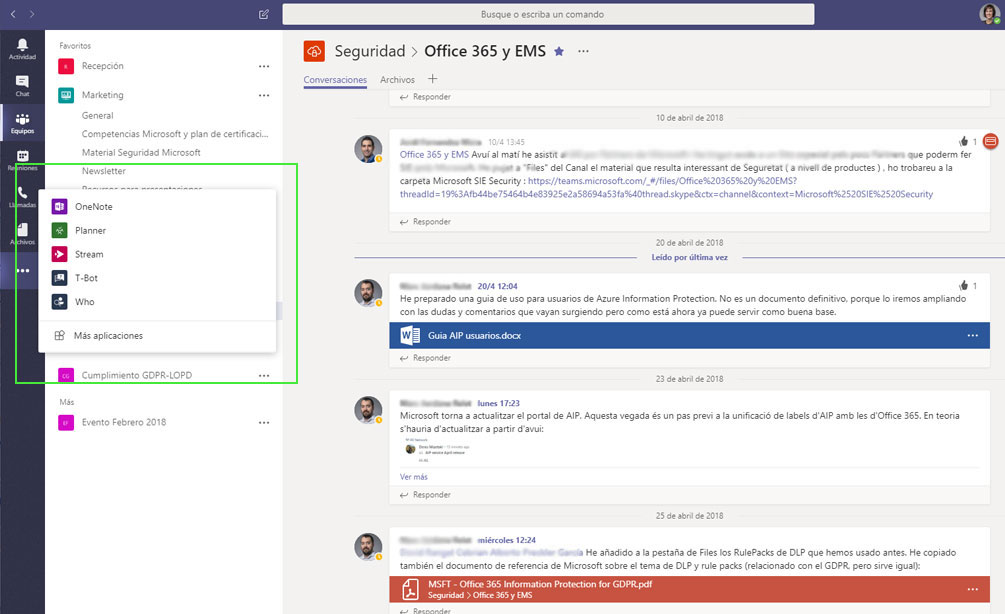This screenshot has height=614, width=1005.
Task: Open the Actividad bell icon
Action: (x=22, y=47)
